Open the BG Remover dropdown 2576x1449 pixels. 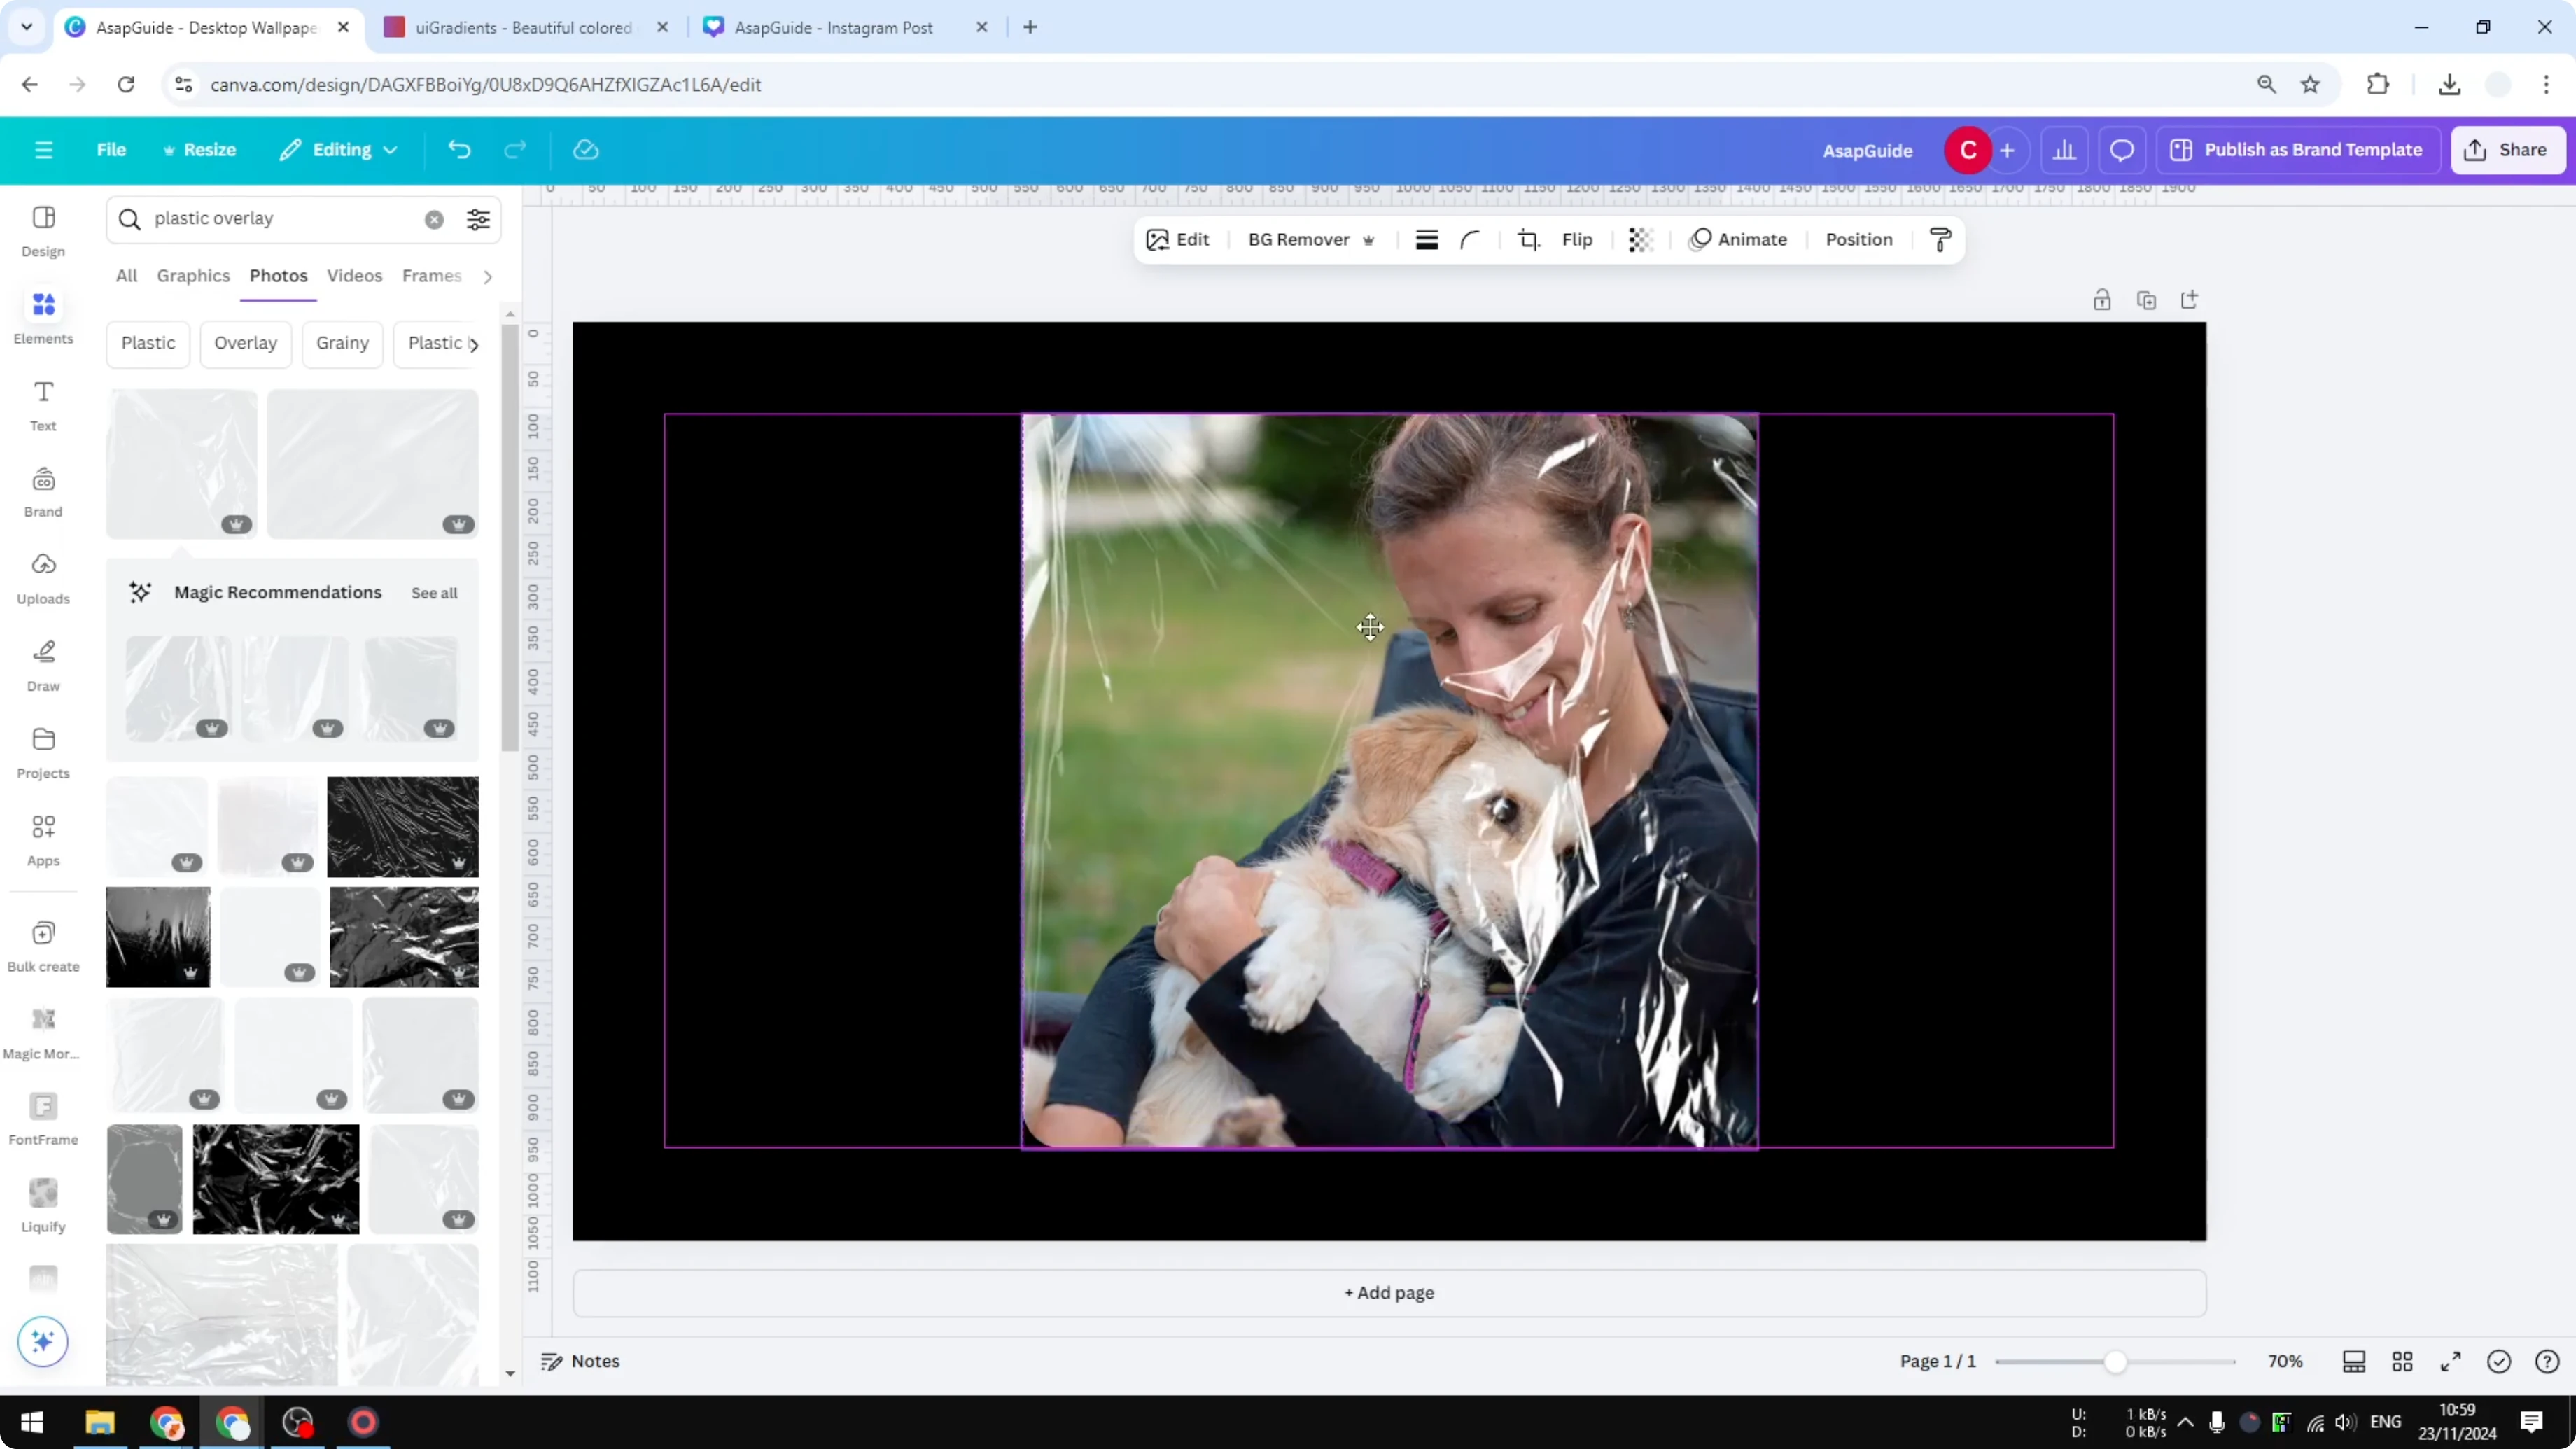click(x=1369, y=240)
